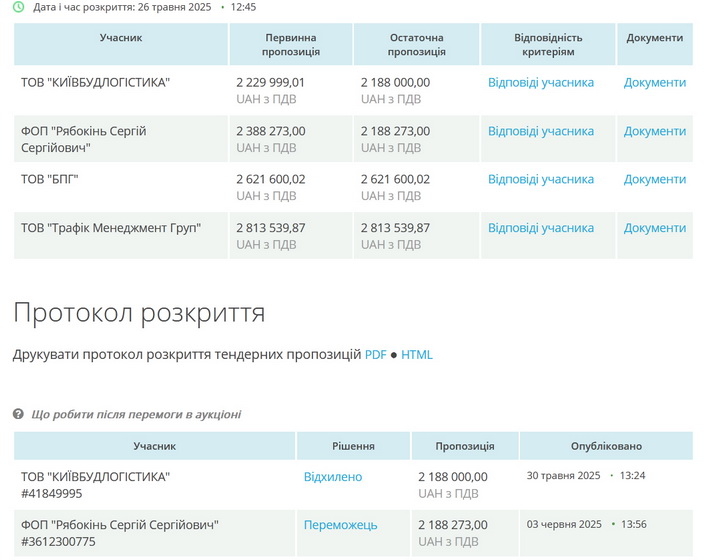Viewport: 704px width, 560px height.
Task: Click the 'Протокол розкриття' heading
Action: (x=139, y=313)
